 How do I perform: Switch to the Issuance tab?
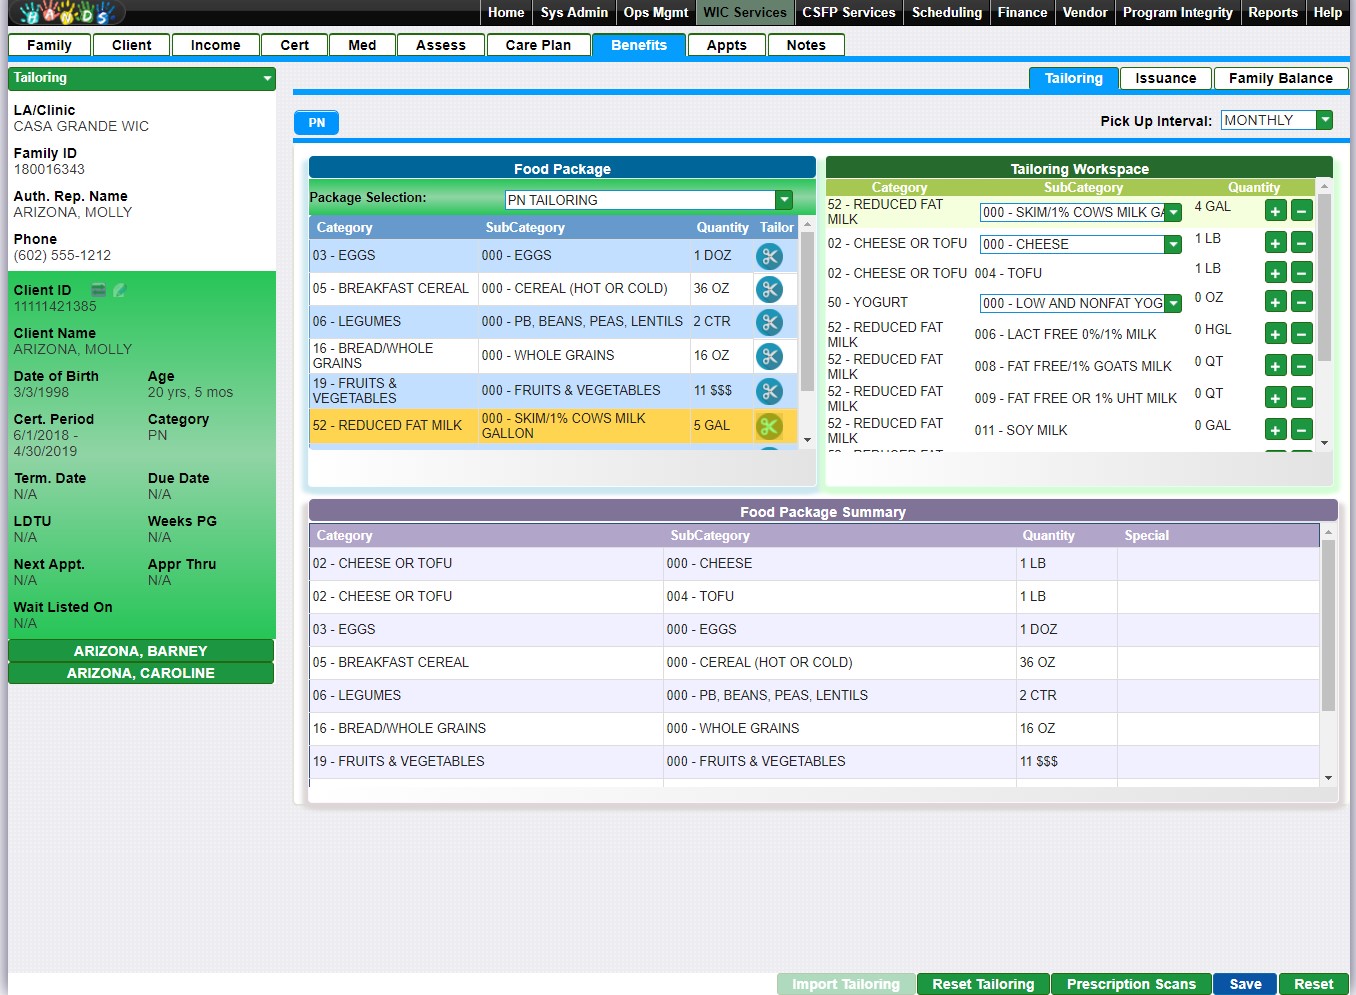click(x=1165, y=78)
